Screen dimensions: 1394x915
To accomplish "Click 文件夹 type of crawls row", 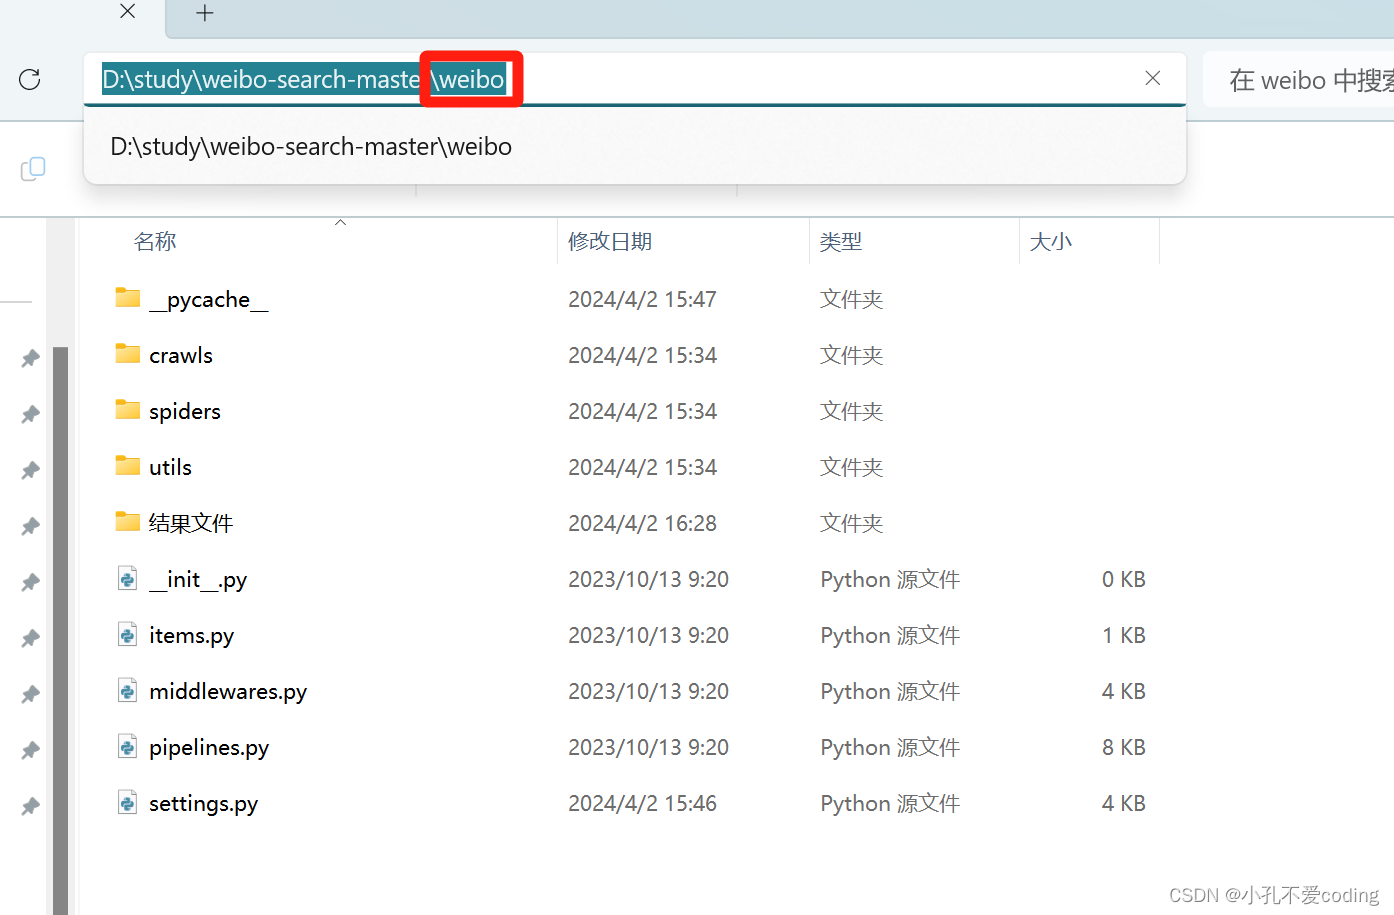I will click(852, 356).
